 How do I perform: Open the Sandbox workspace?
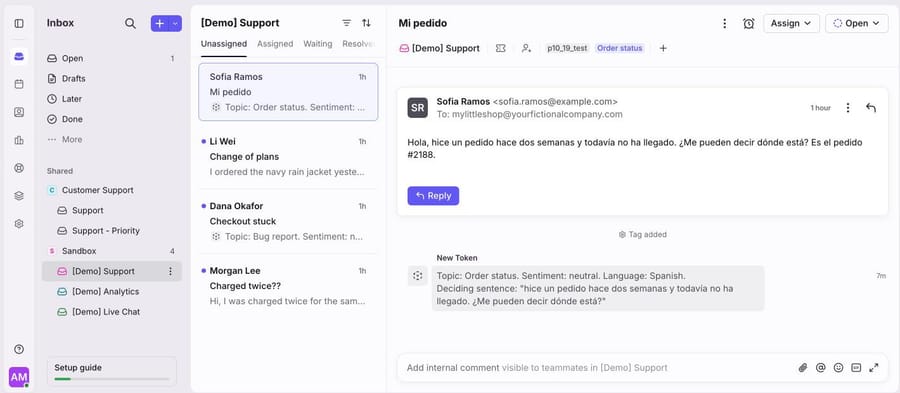coord(112,251)
